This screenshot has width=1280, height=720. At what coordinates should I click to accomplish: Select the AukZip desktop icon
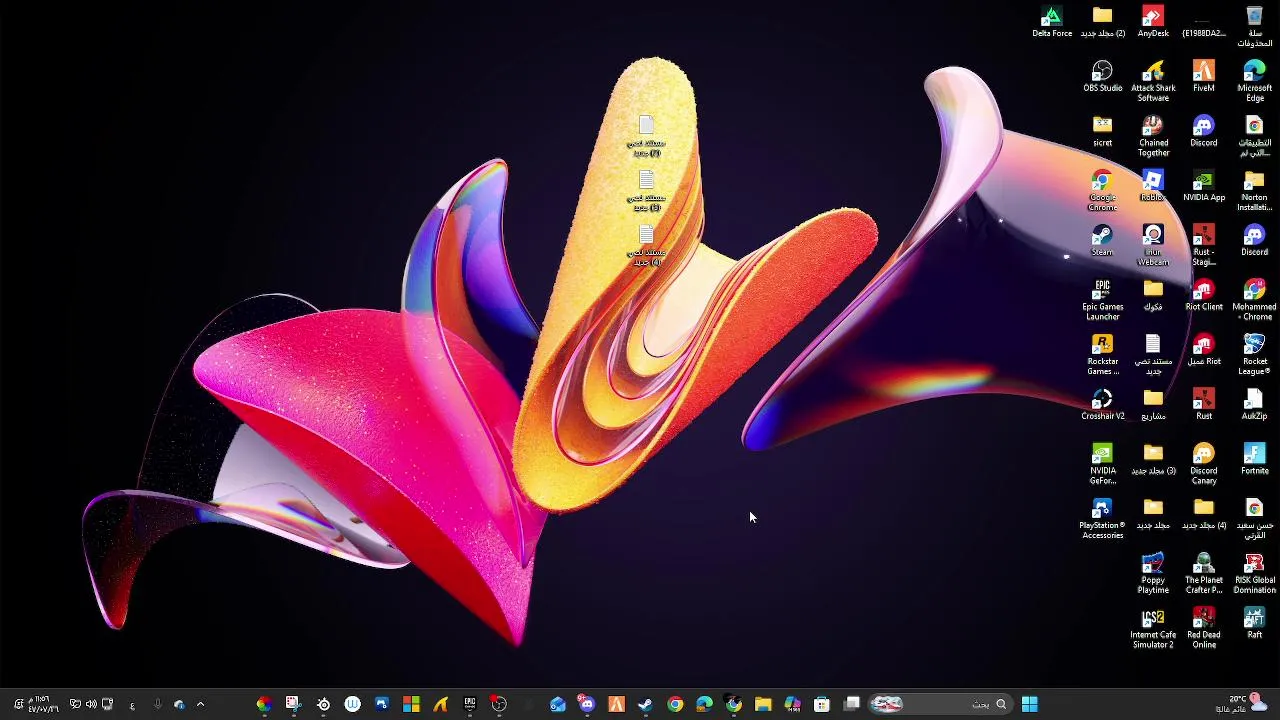tap(1254, 405)
